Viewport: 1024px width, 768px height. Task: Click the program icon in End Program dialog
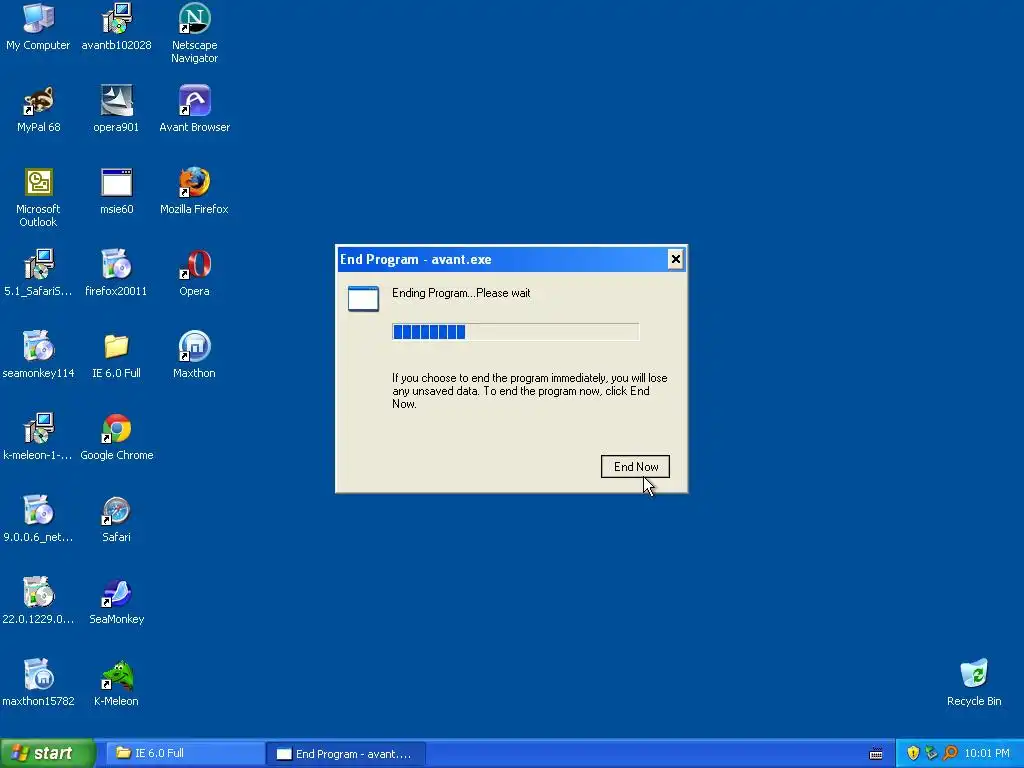[x=363, y=298]
